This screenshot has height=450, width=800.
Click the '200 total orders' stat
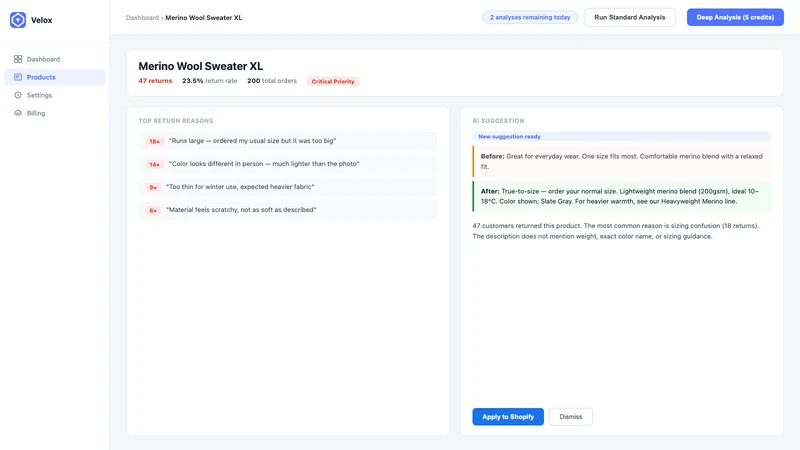click(272, 81)
